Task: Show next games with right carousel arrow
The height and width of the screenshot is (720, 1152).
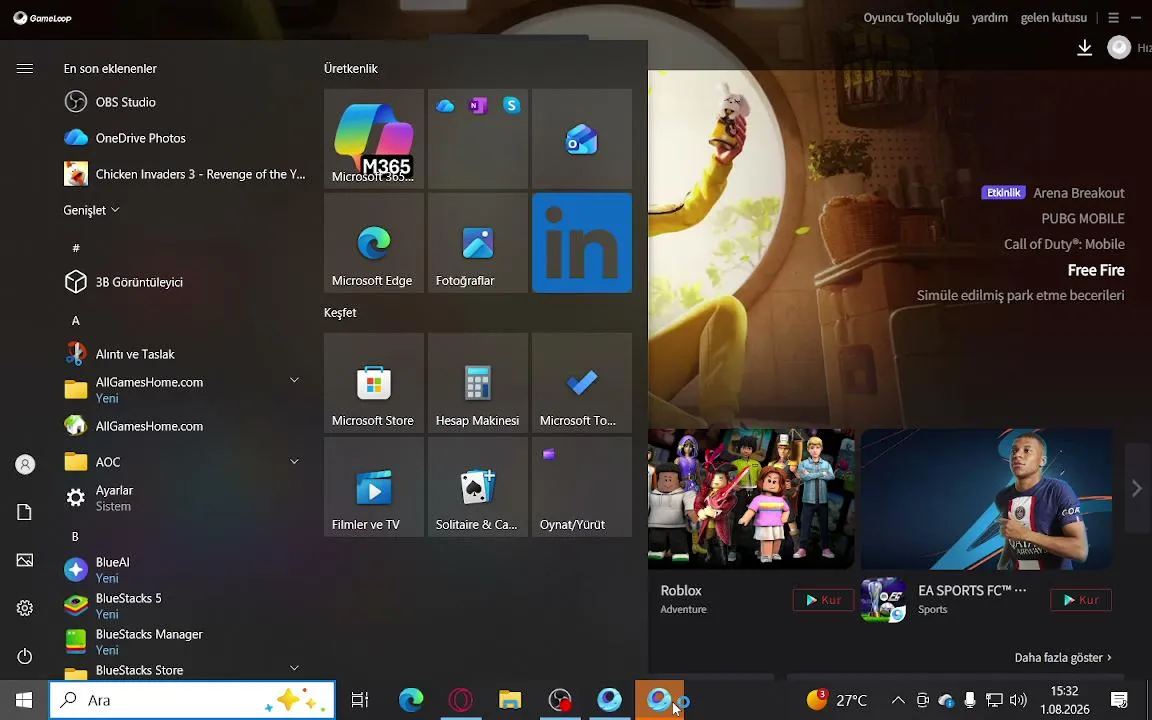Action: pyautogui.click(x=1137, y=488)
